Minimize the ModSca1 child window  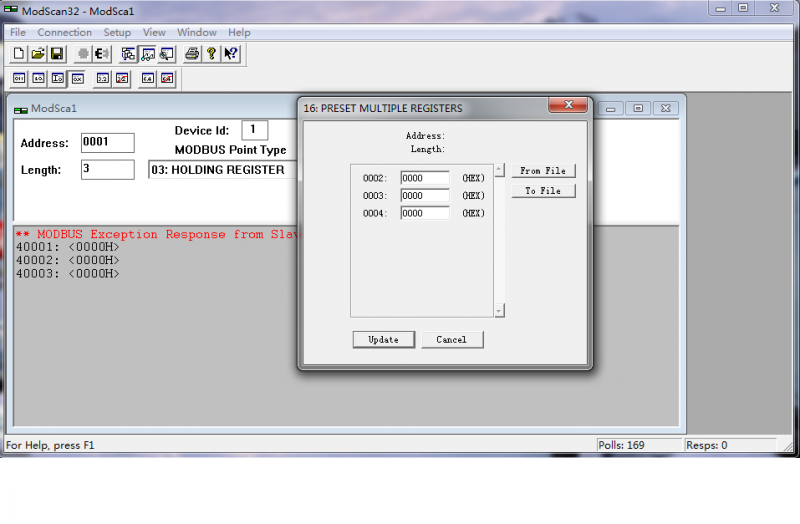point(610,109)
